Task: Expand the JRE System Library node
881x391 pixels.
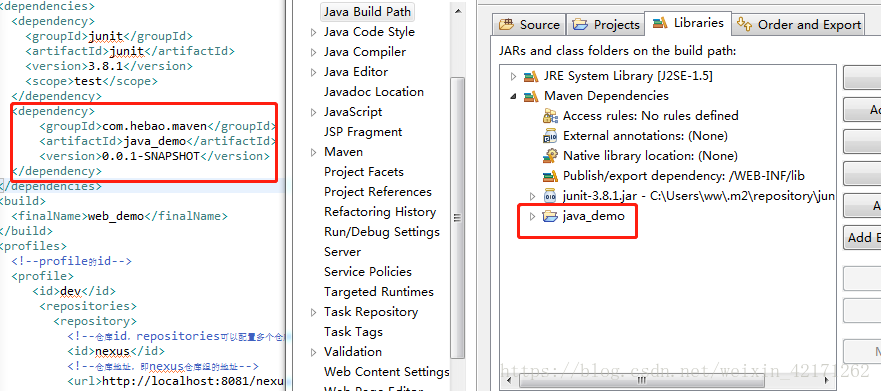Action: pyautogui.click(x=513, y=76)
